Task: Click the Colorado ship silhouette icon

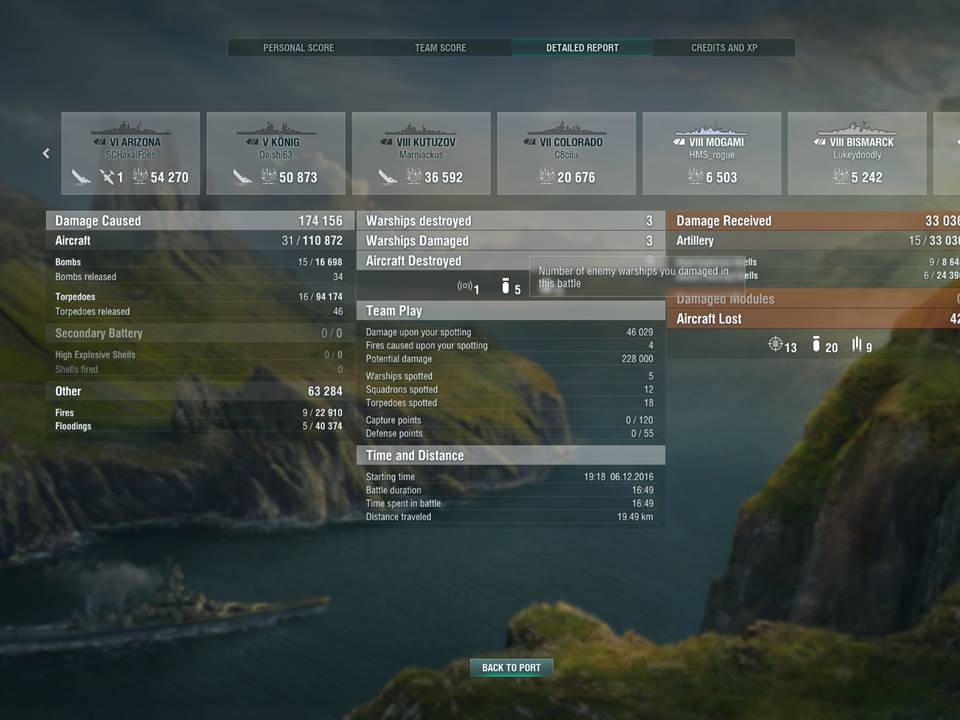Action: click(566, 128)
